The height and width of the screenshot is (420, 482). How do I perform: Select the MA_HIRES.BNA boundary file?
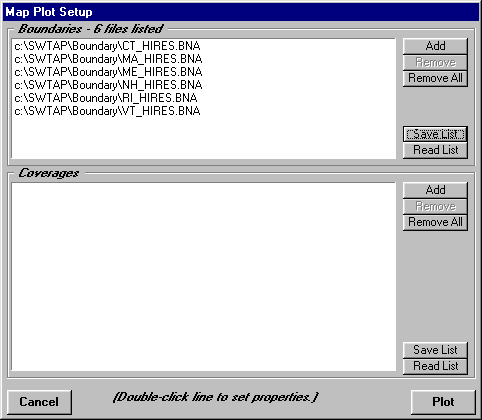[x=108, y=59]
